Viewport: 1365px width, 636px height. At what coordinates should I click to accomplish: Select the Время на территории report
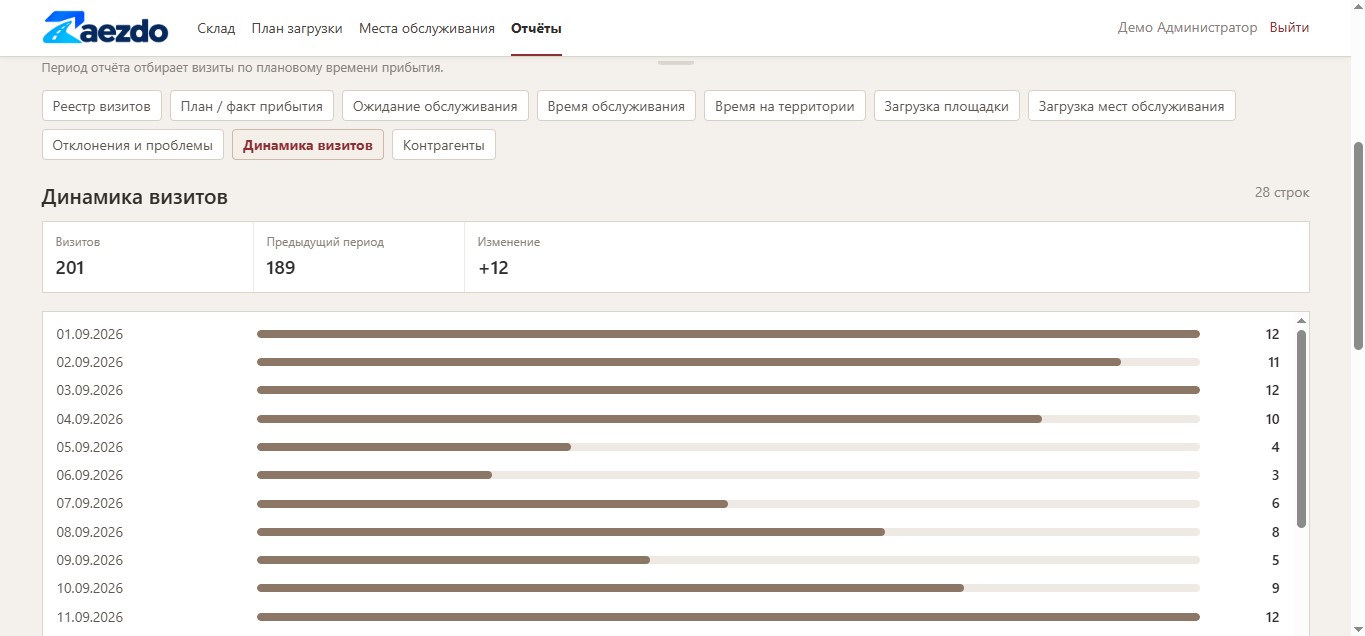coord(785,106)
